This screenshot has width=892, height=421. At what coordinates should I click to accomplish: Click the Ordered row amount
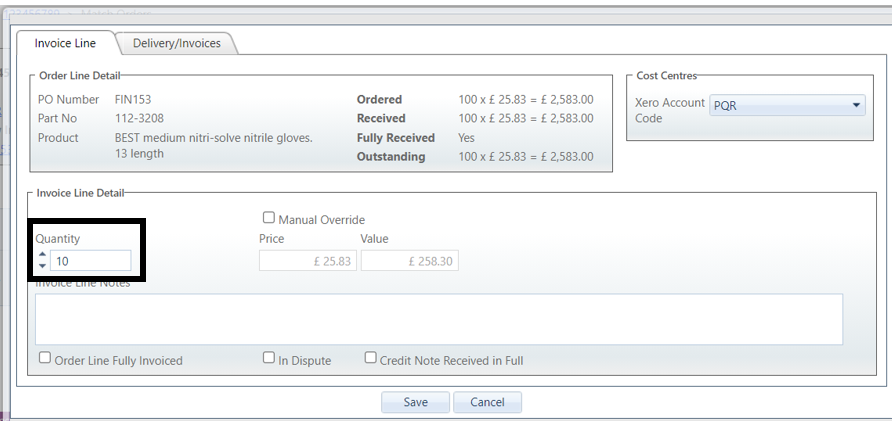click(x=526, y=100)
